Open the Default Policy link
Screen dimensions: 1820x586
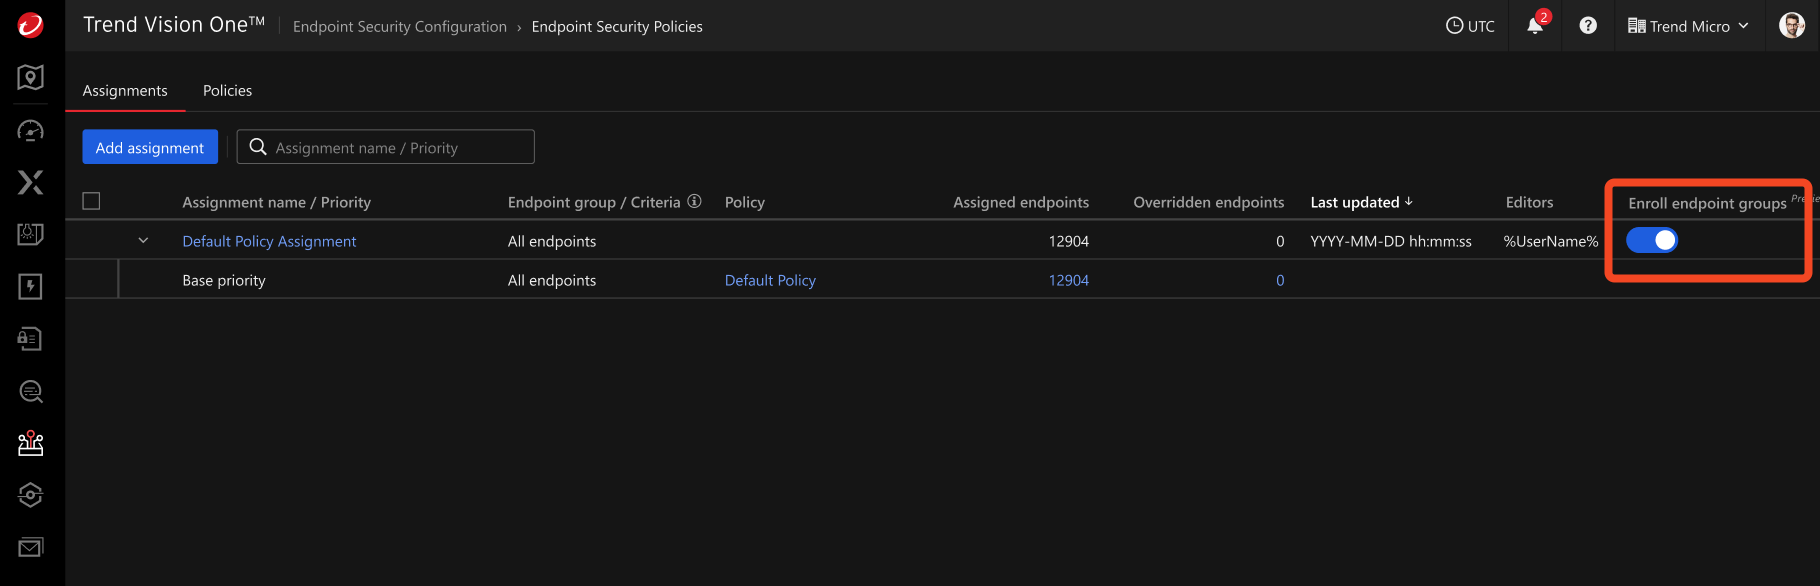point(770,280)
